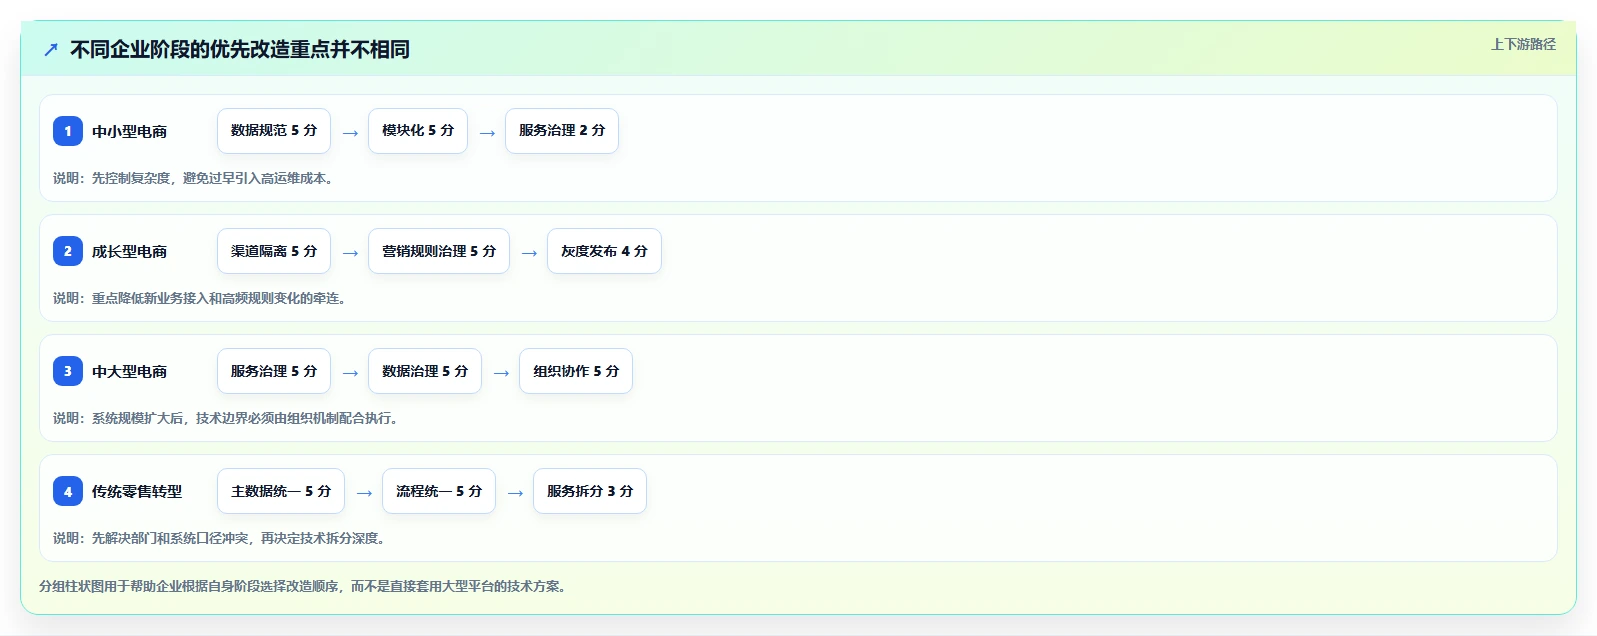Select the 流程统一 5 分 chip
Screen dimensions: 1597x636
click(x=439, y=491)
